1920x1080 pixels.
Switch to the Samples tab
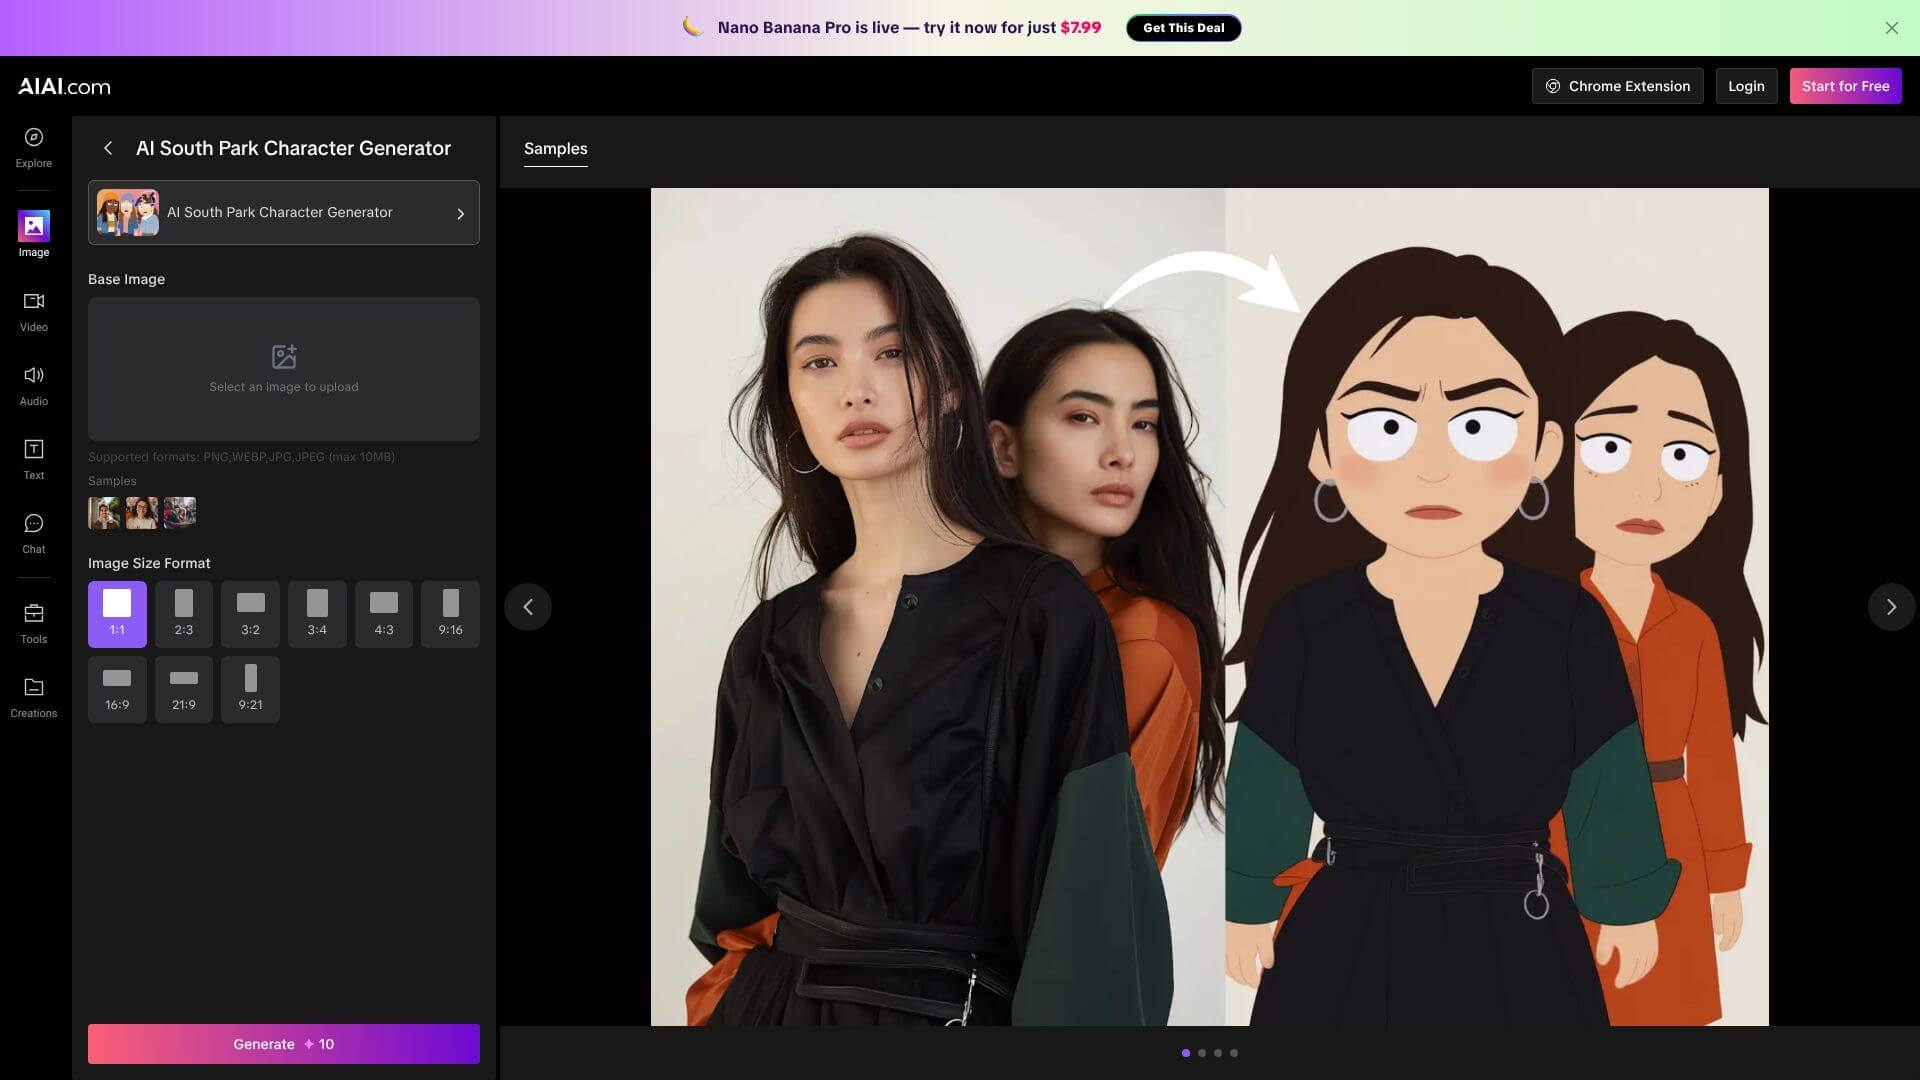point(555,148)
